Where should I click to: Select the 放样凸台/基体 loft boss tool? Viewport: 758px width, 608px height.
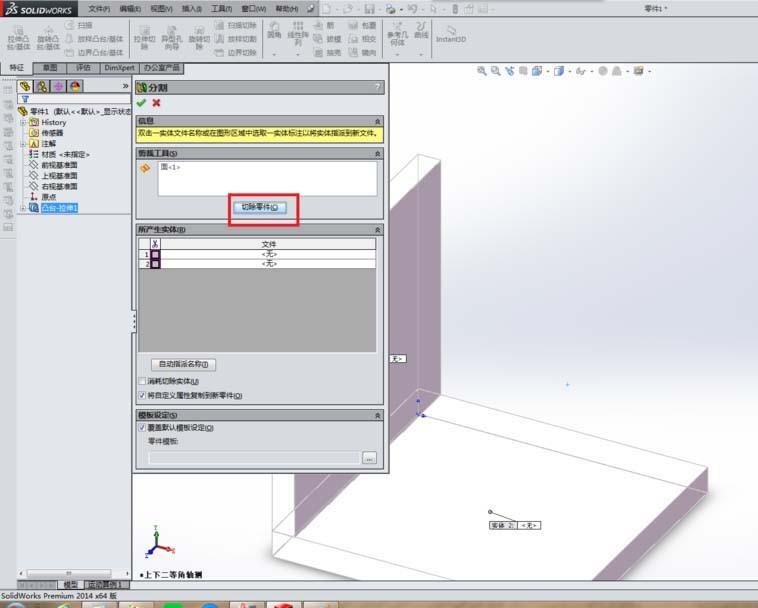coord(95,39)
